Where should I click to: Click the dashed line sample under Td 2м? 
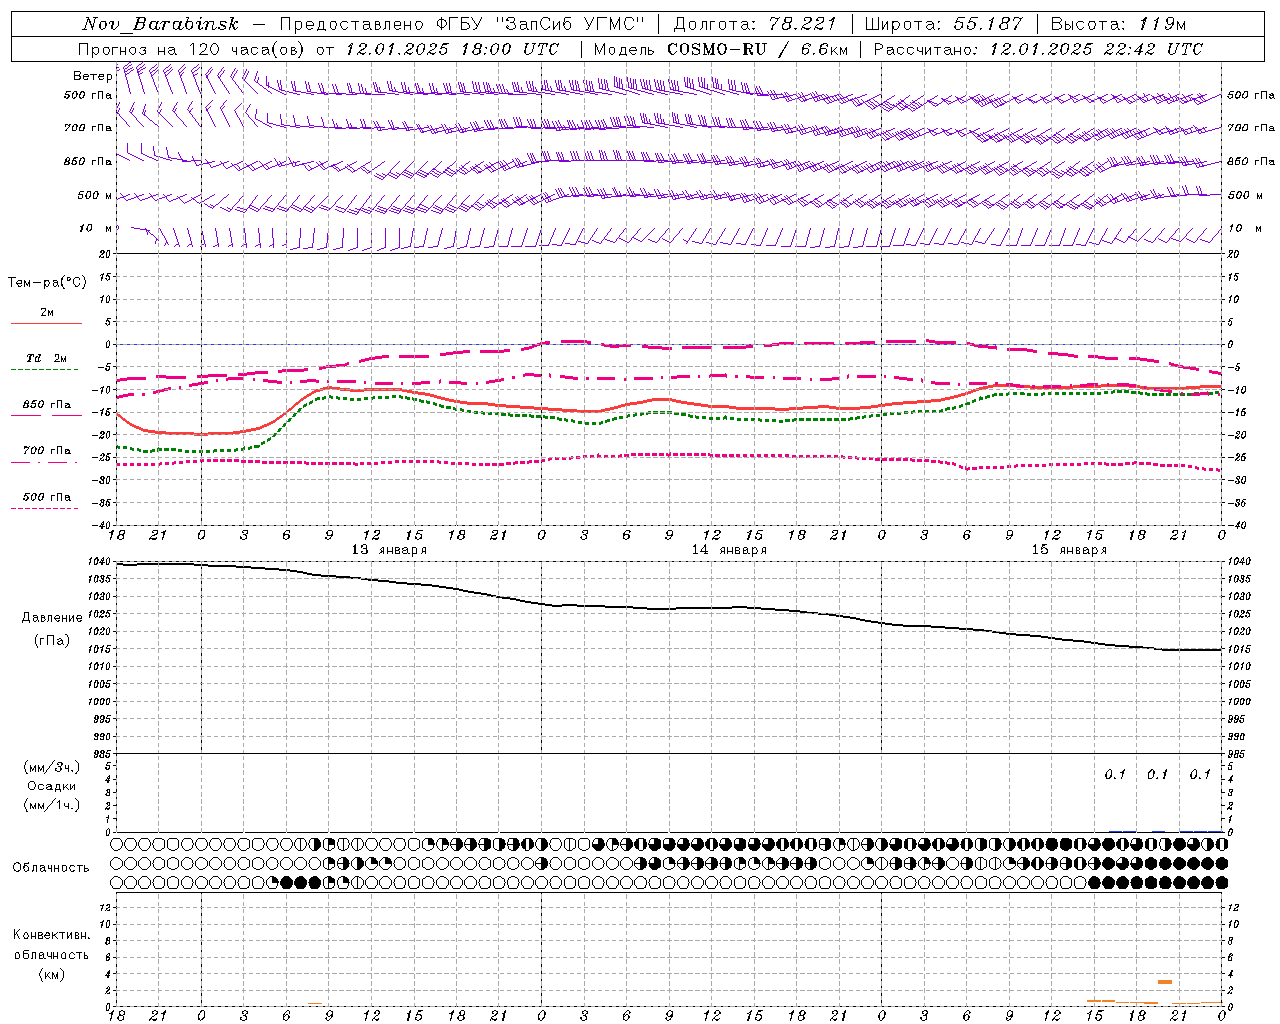click(46, 369)
